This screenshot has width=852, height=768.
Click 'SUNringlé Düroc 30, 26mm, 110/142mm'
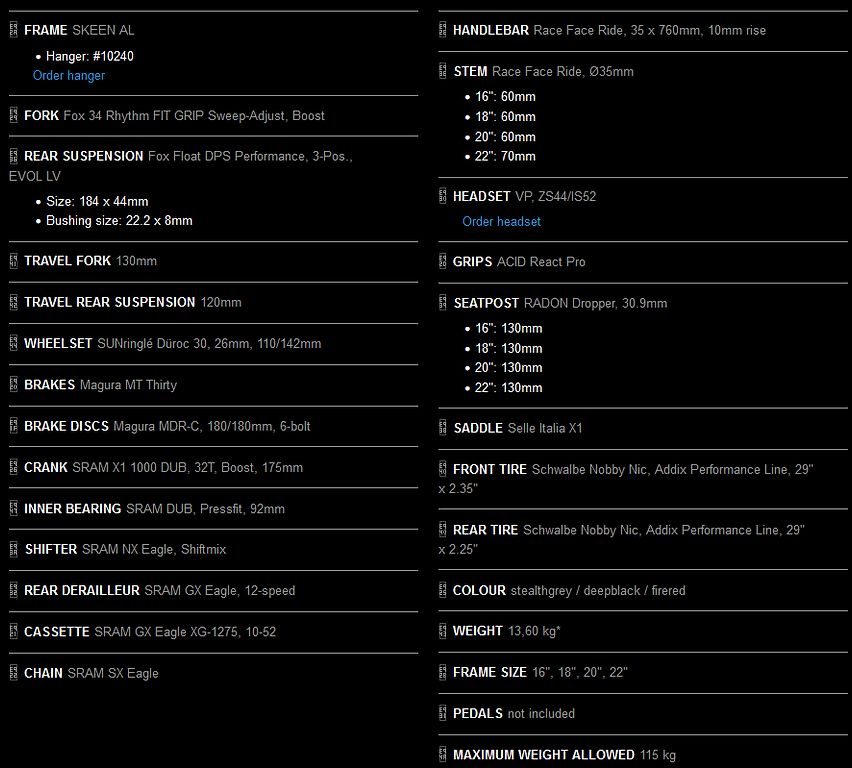click(x=209, y=344)
